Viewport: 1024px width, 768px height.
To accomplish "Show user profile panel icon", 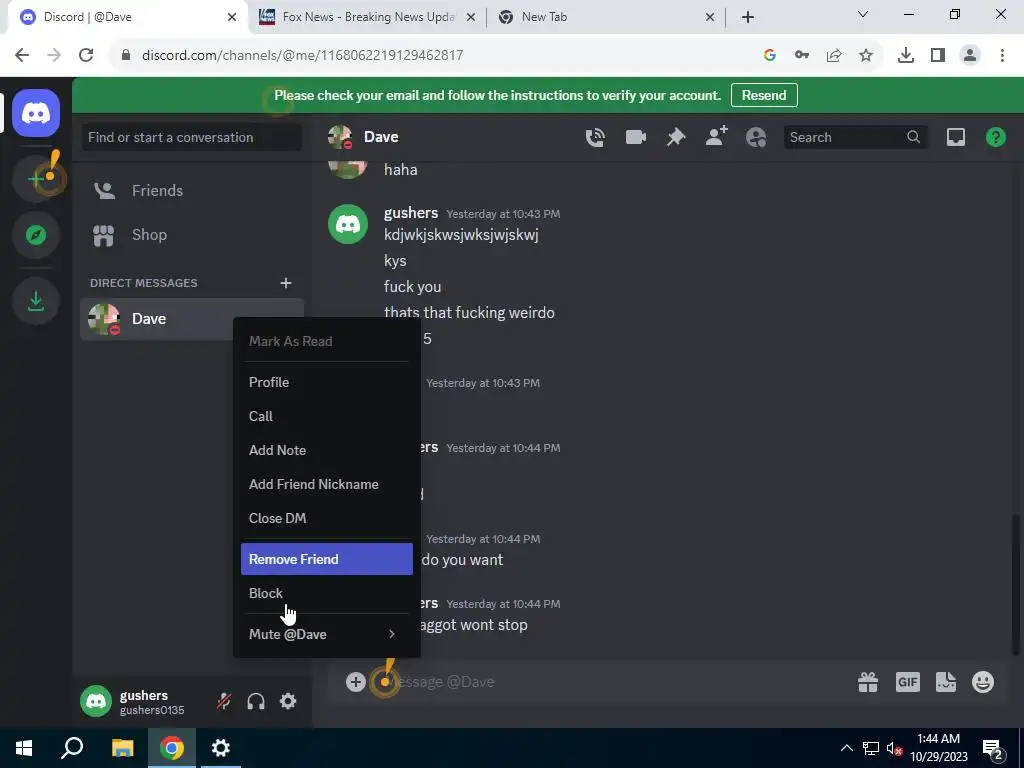I will [756, 137].
